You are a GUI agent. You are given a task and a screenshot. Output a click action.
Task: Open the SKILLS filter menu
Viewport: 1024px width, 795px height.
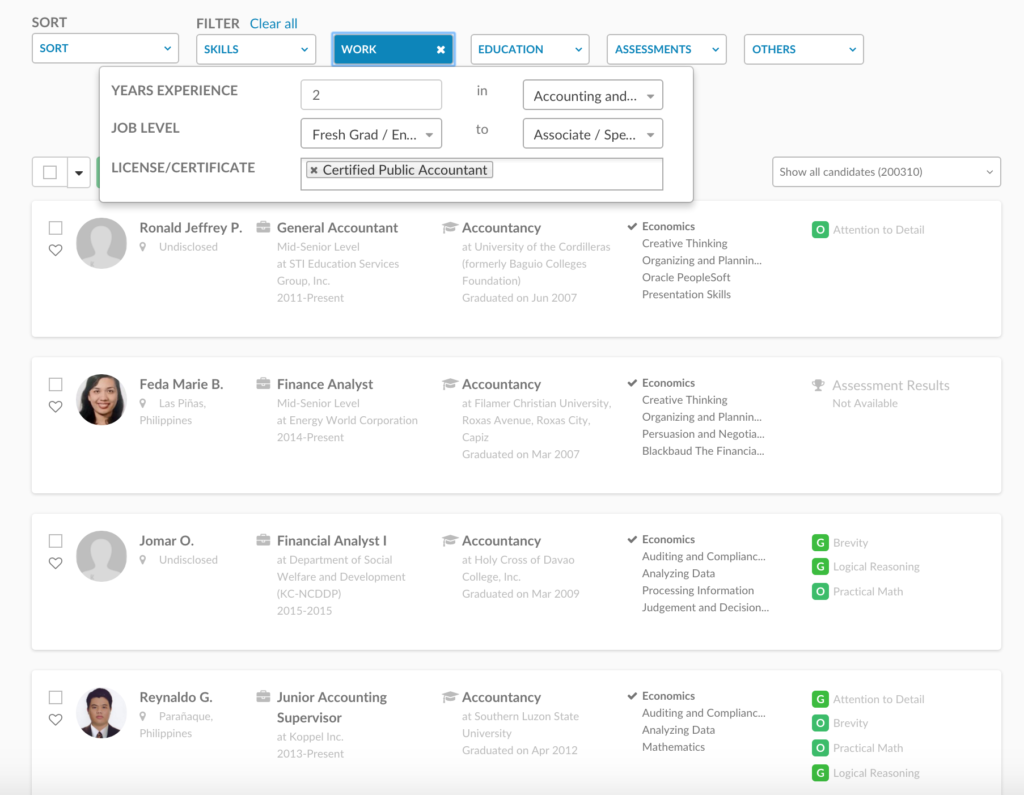256,48
